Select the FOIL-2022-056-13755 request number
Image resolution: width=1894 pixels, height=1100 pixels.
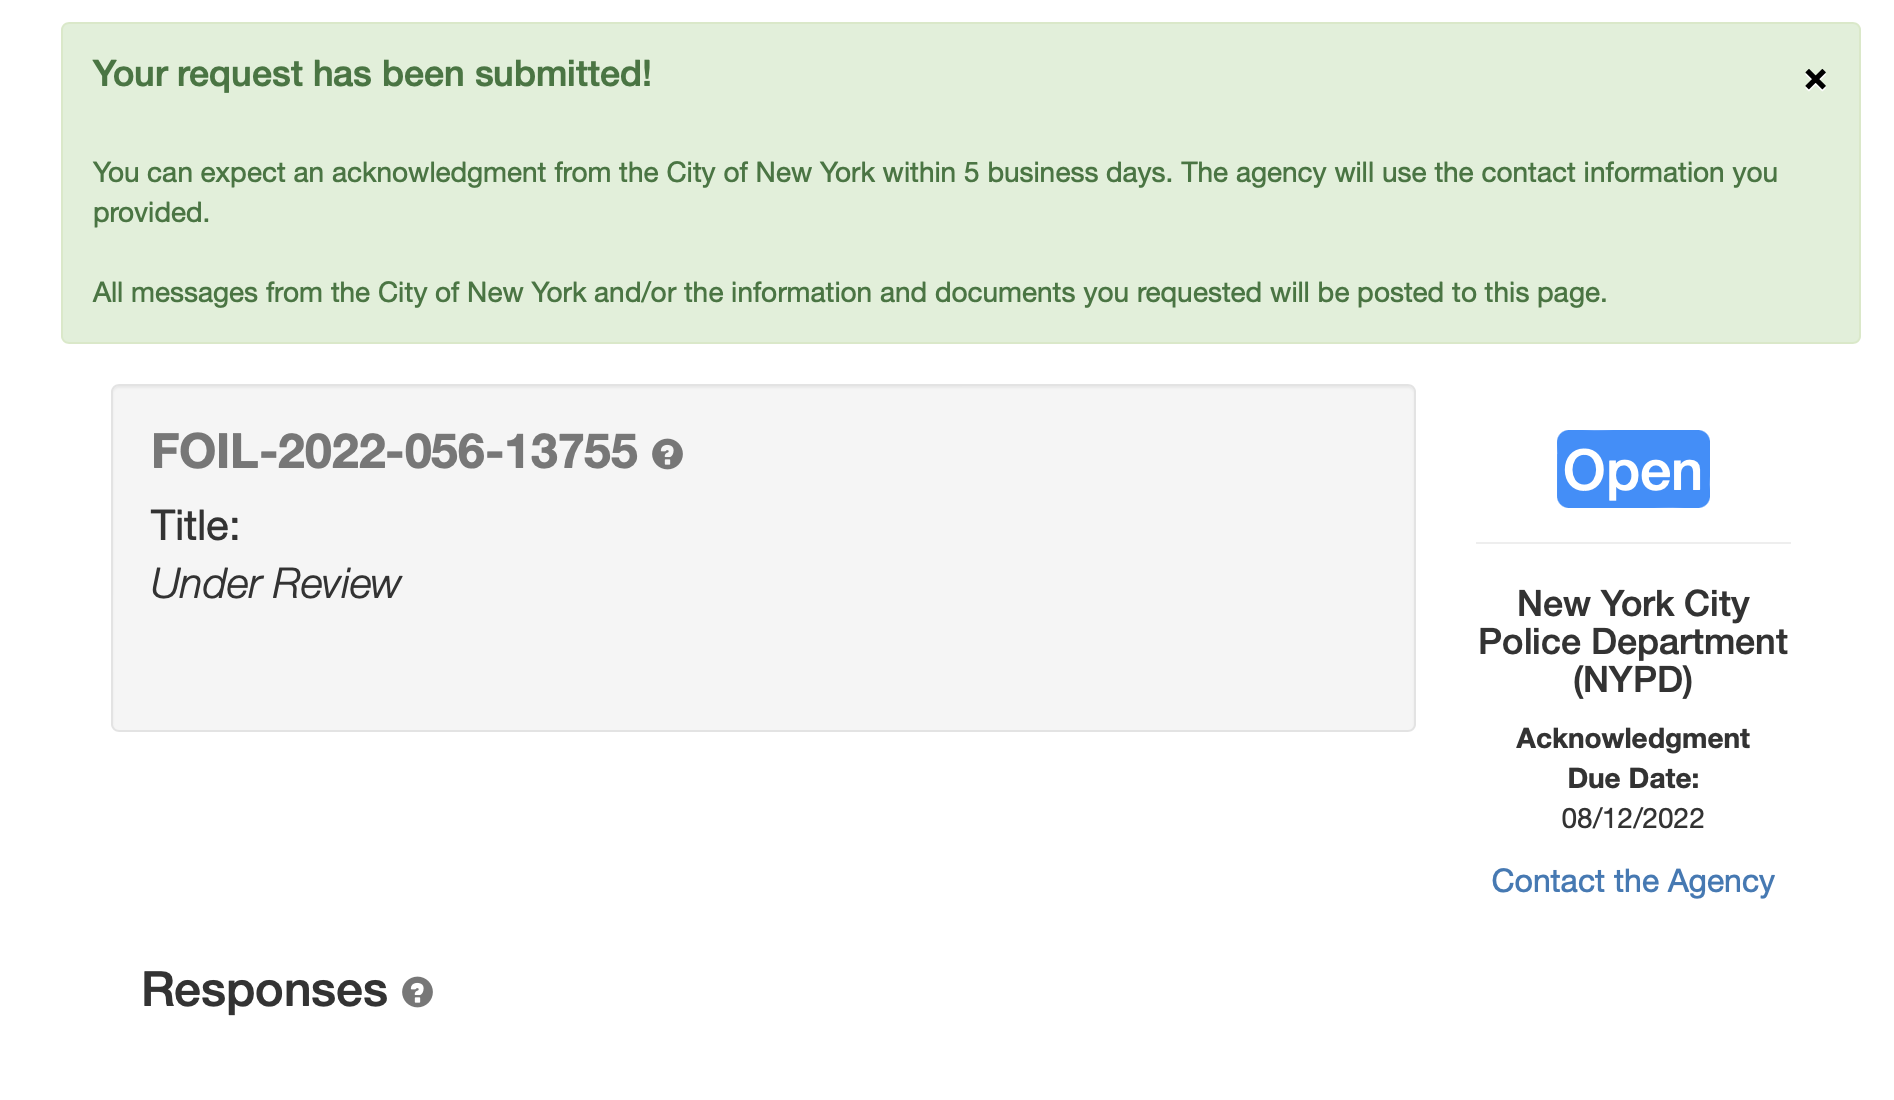coord(394,452)
